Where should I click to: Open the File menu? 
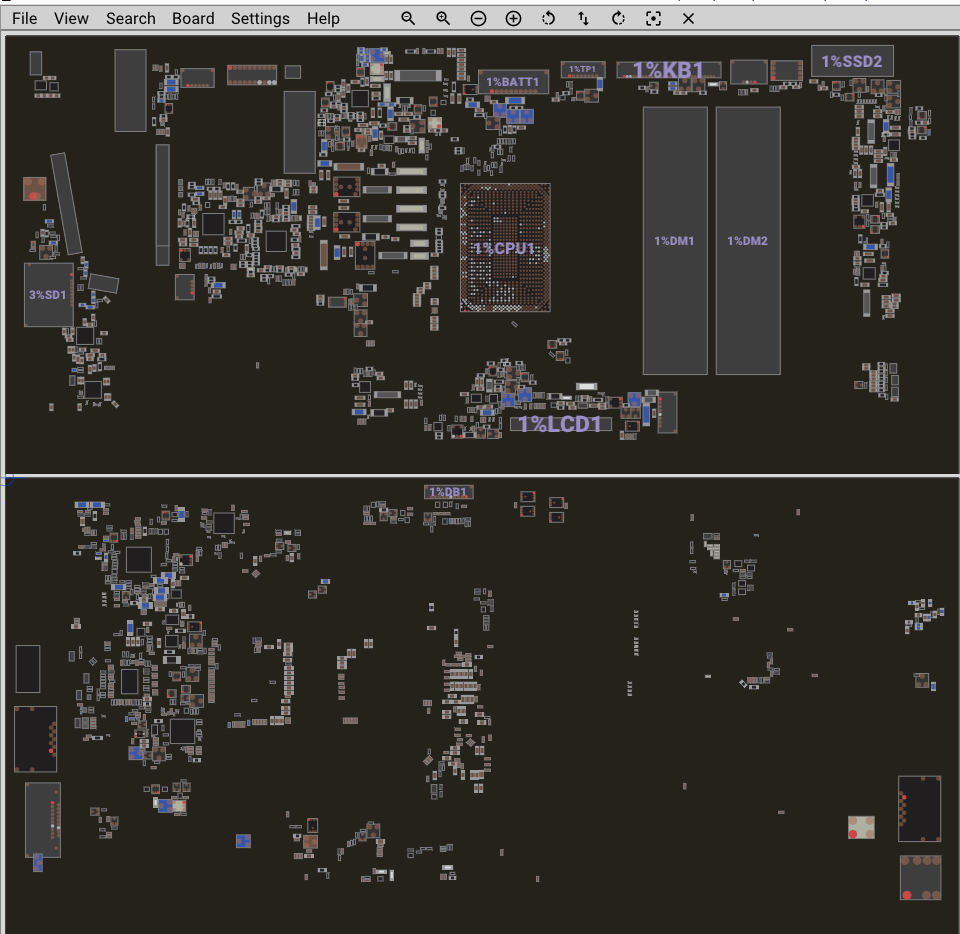pos(25,18)
